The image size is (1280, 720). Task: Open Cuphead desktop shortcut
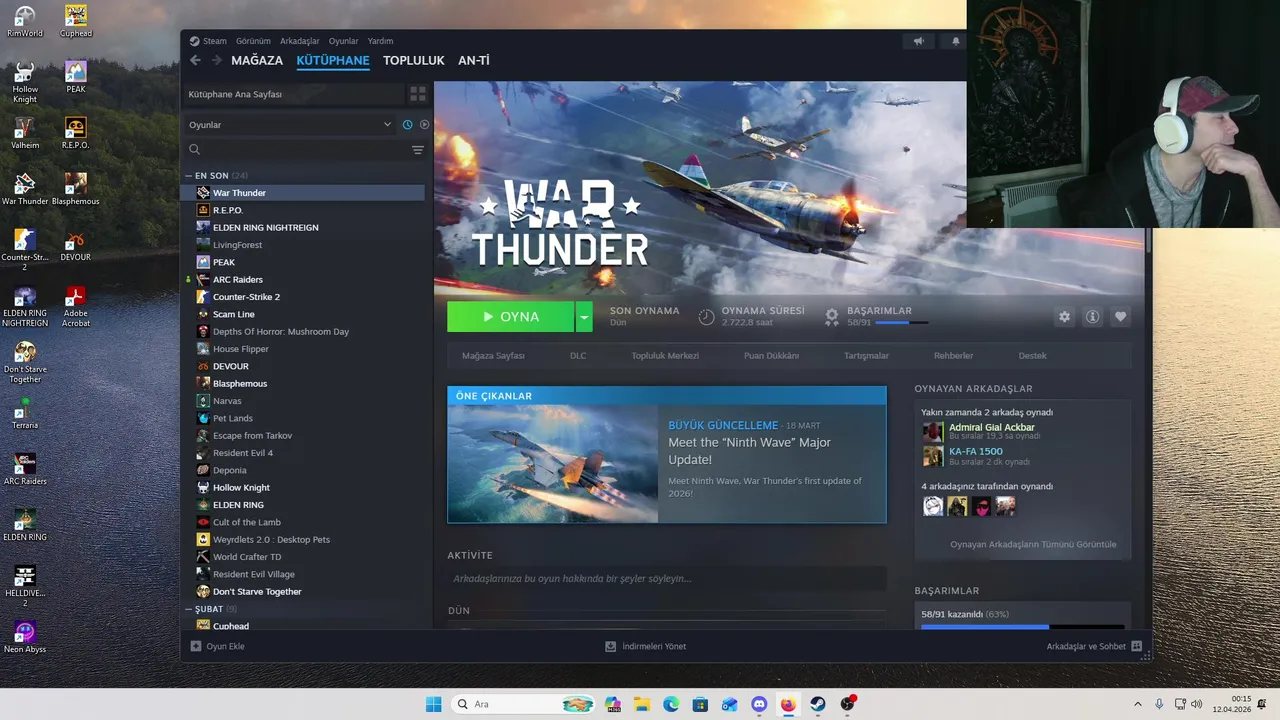(x=76, y=21)
